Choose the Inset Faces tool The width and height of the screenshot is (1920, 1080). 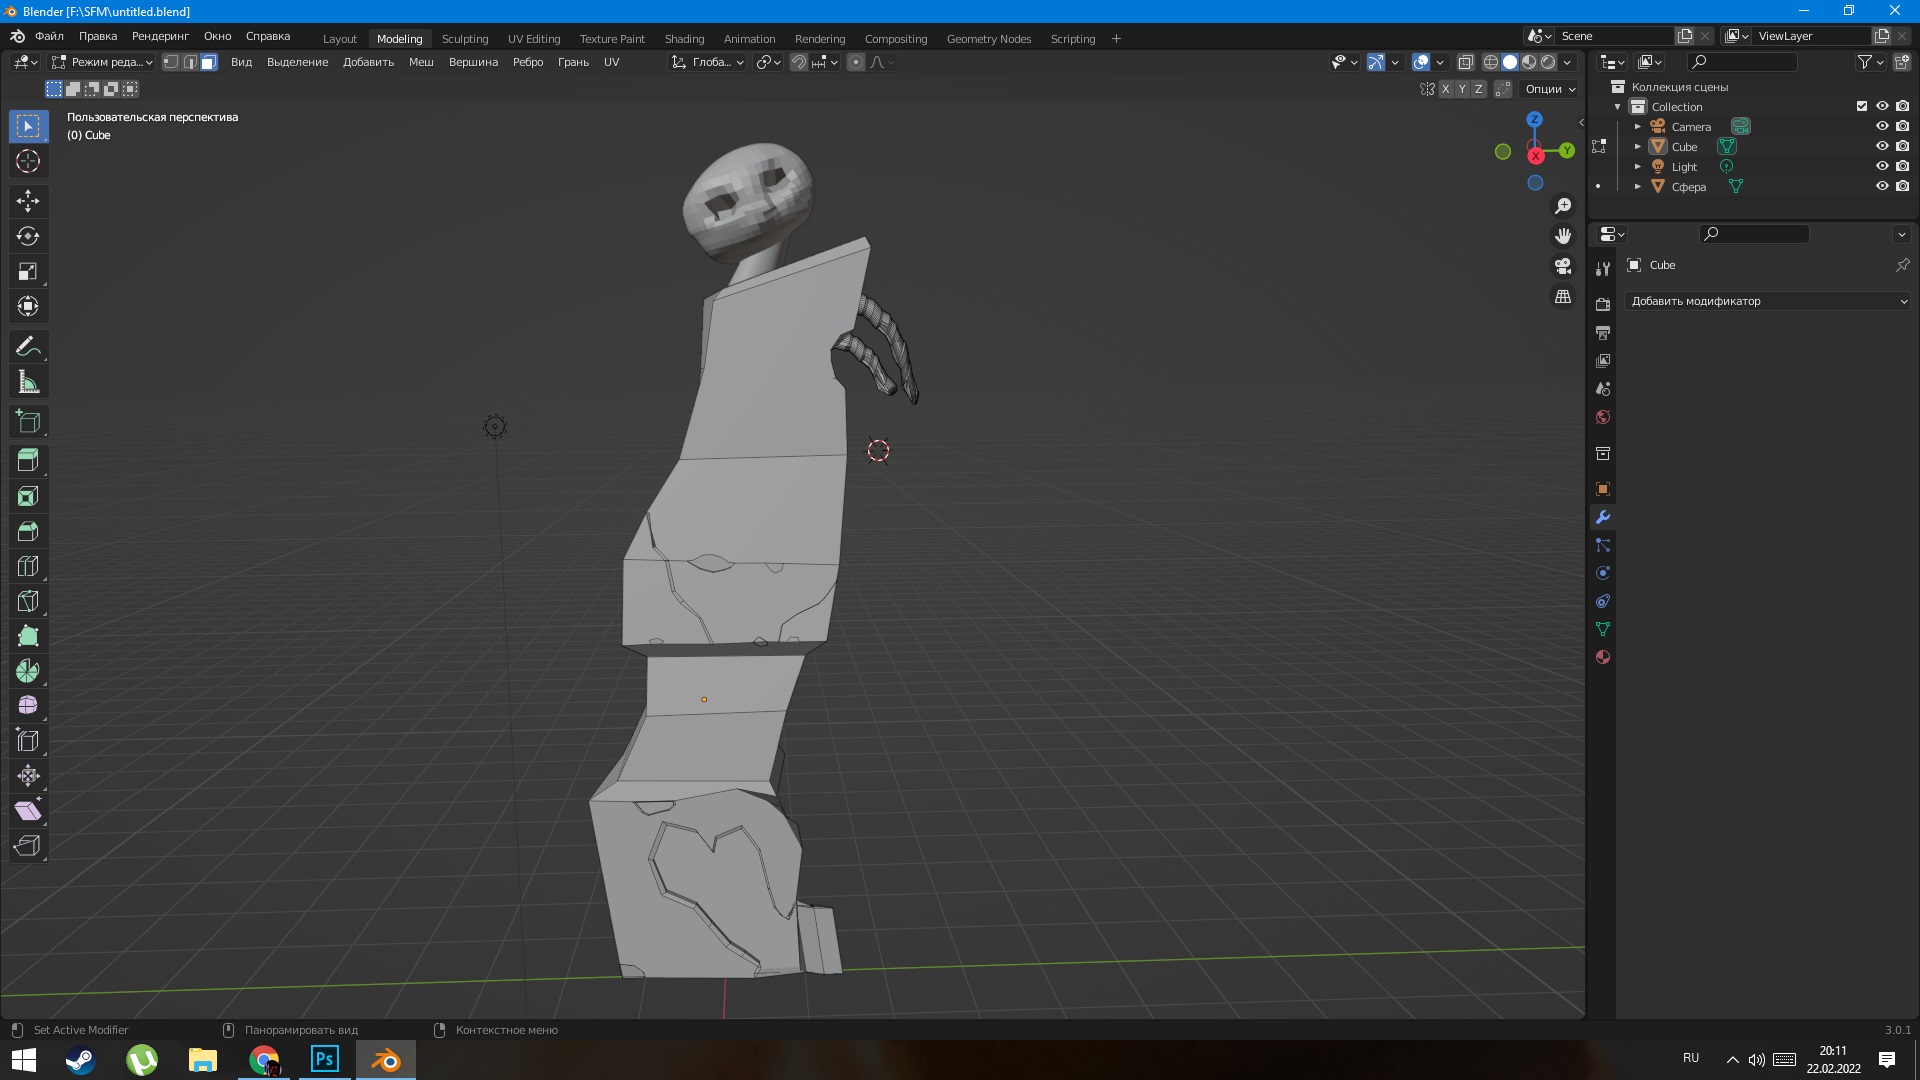(x=28, y=496)
